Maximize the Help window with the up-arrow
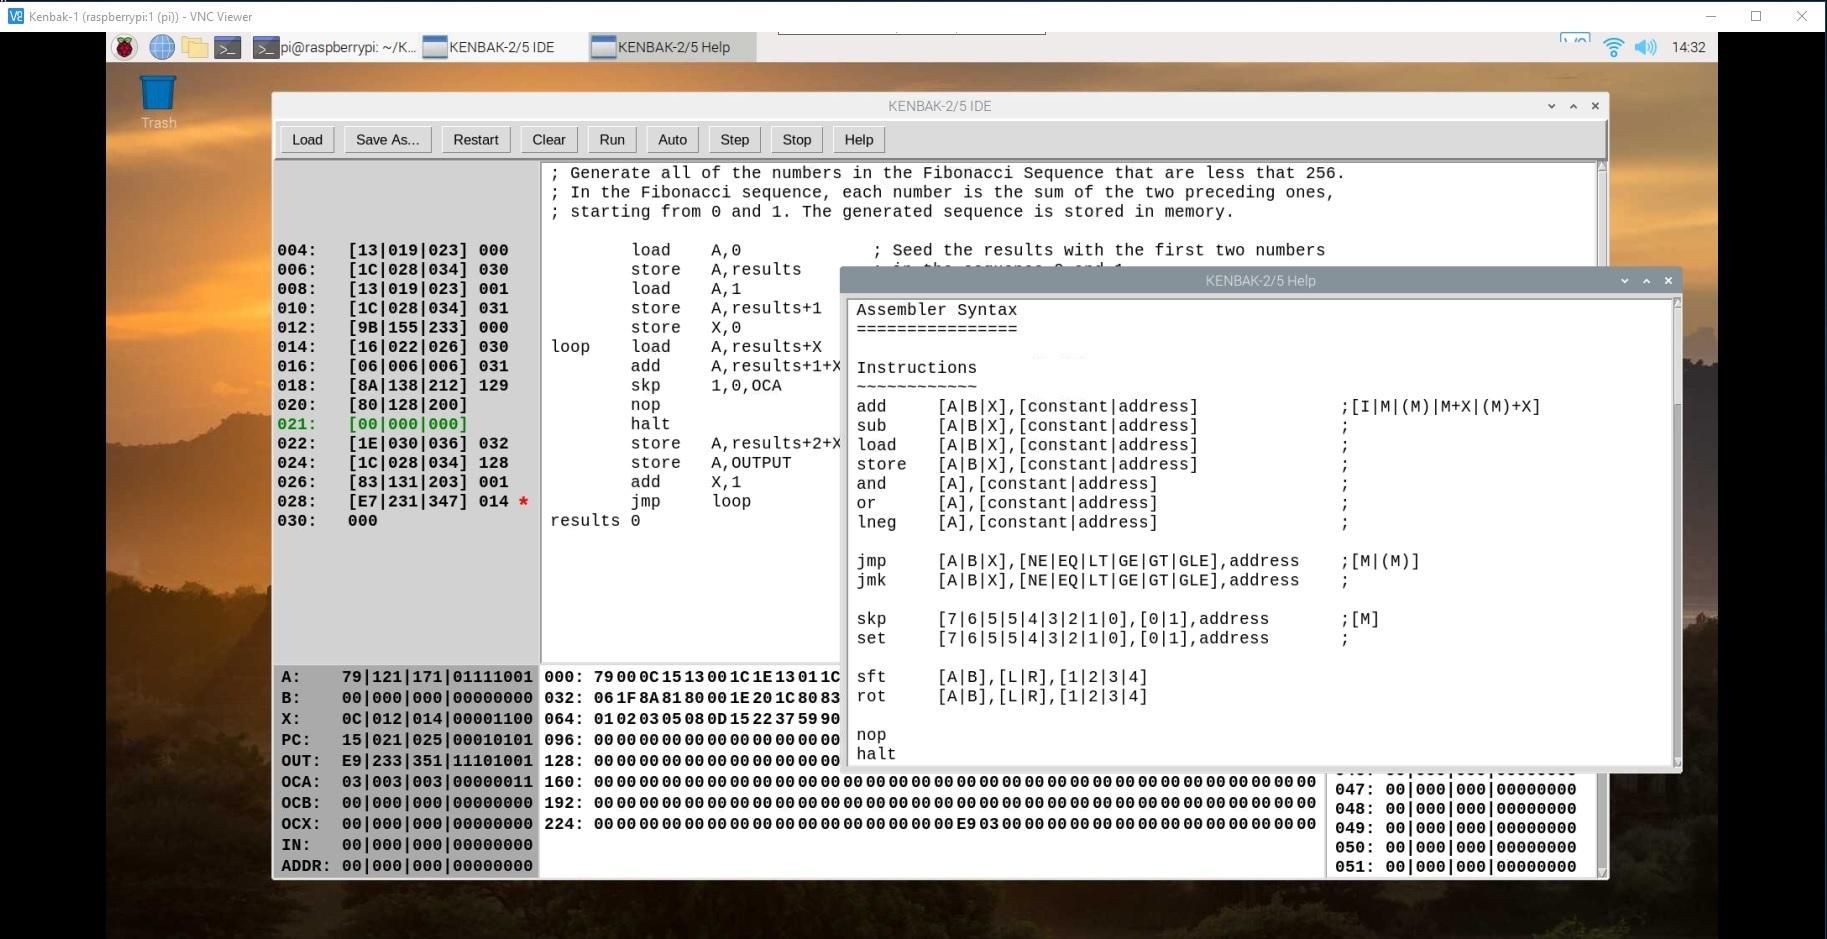Viewport: 1827px width, 939px height. [1646, 281]
